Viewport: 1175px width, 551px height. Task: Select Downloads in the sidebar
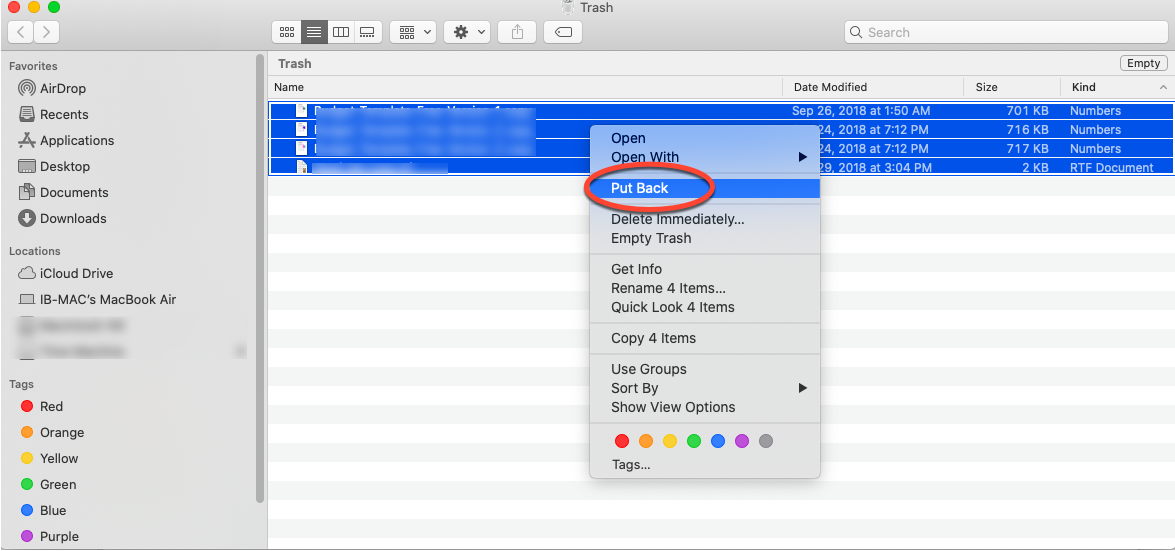click(x=72, y=218)
